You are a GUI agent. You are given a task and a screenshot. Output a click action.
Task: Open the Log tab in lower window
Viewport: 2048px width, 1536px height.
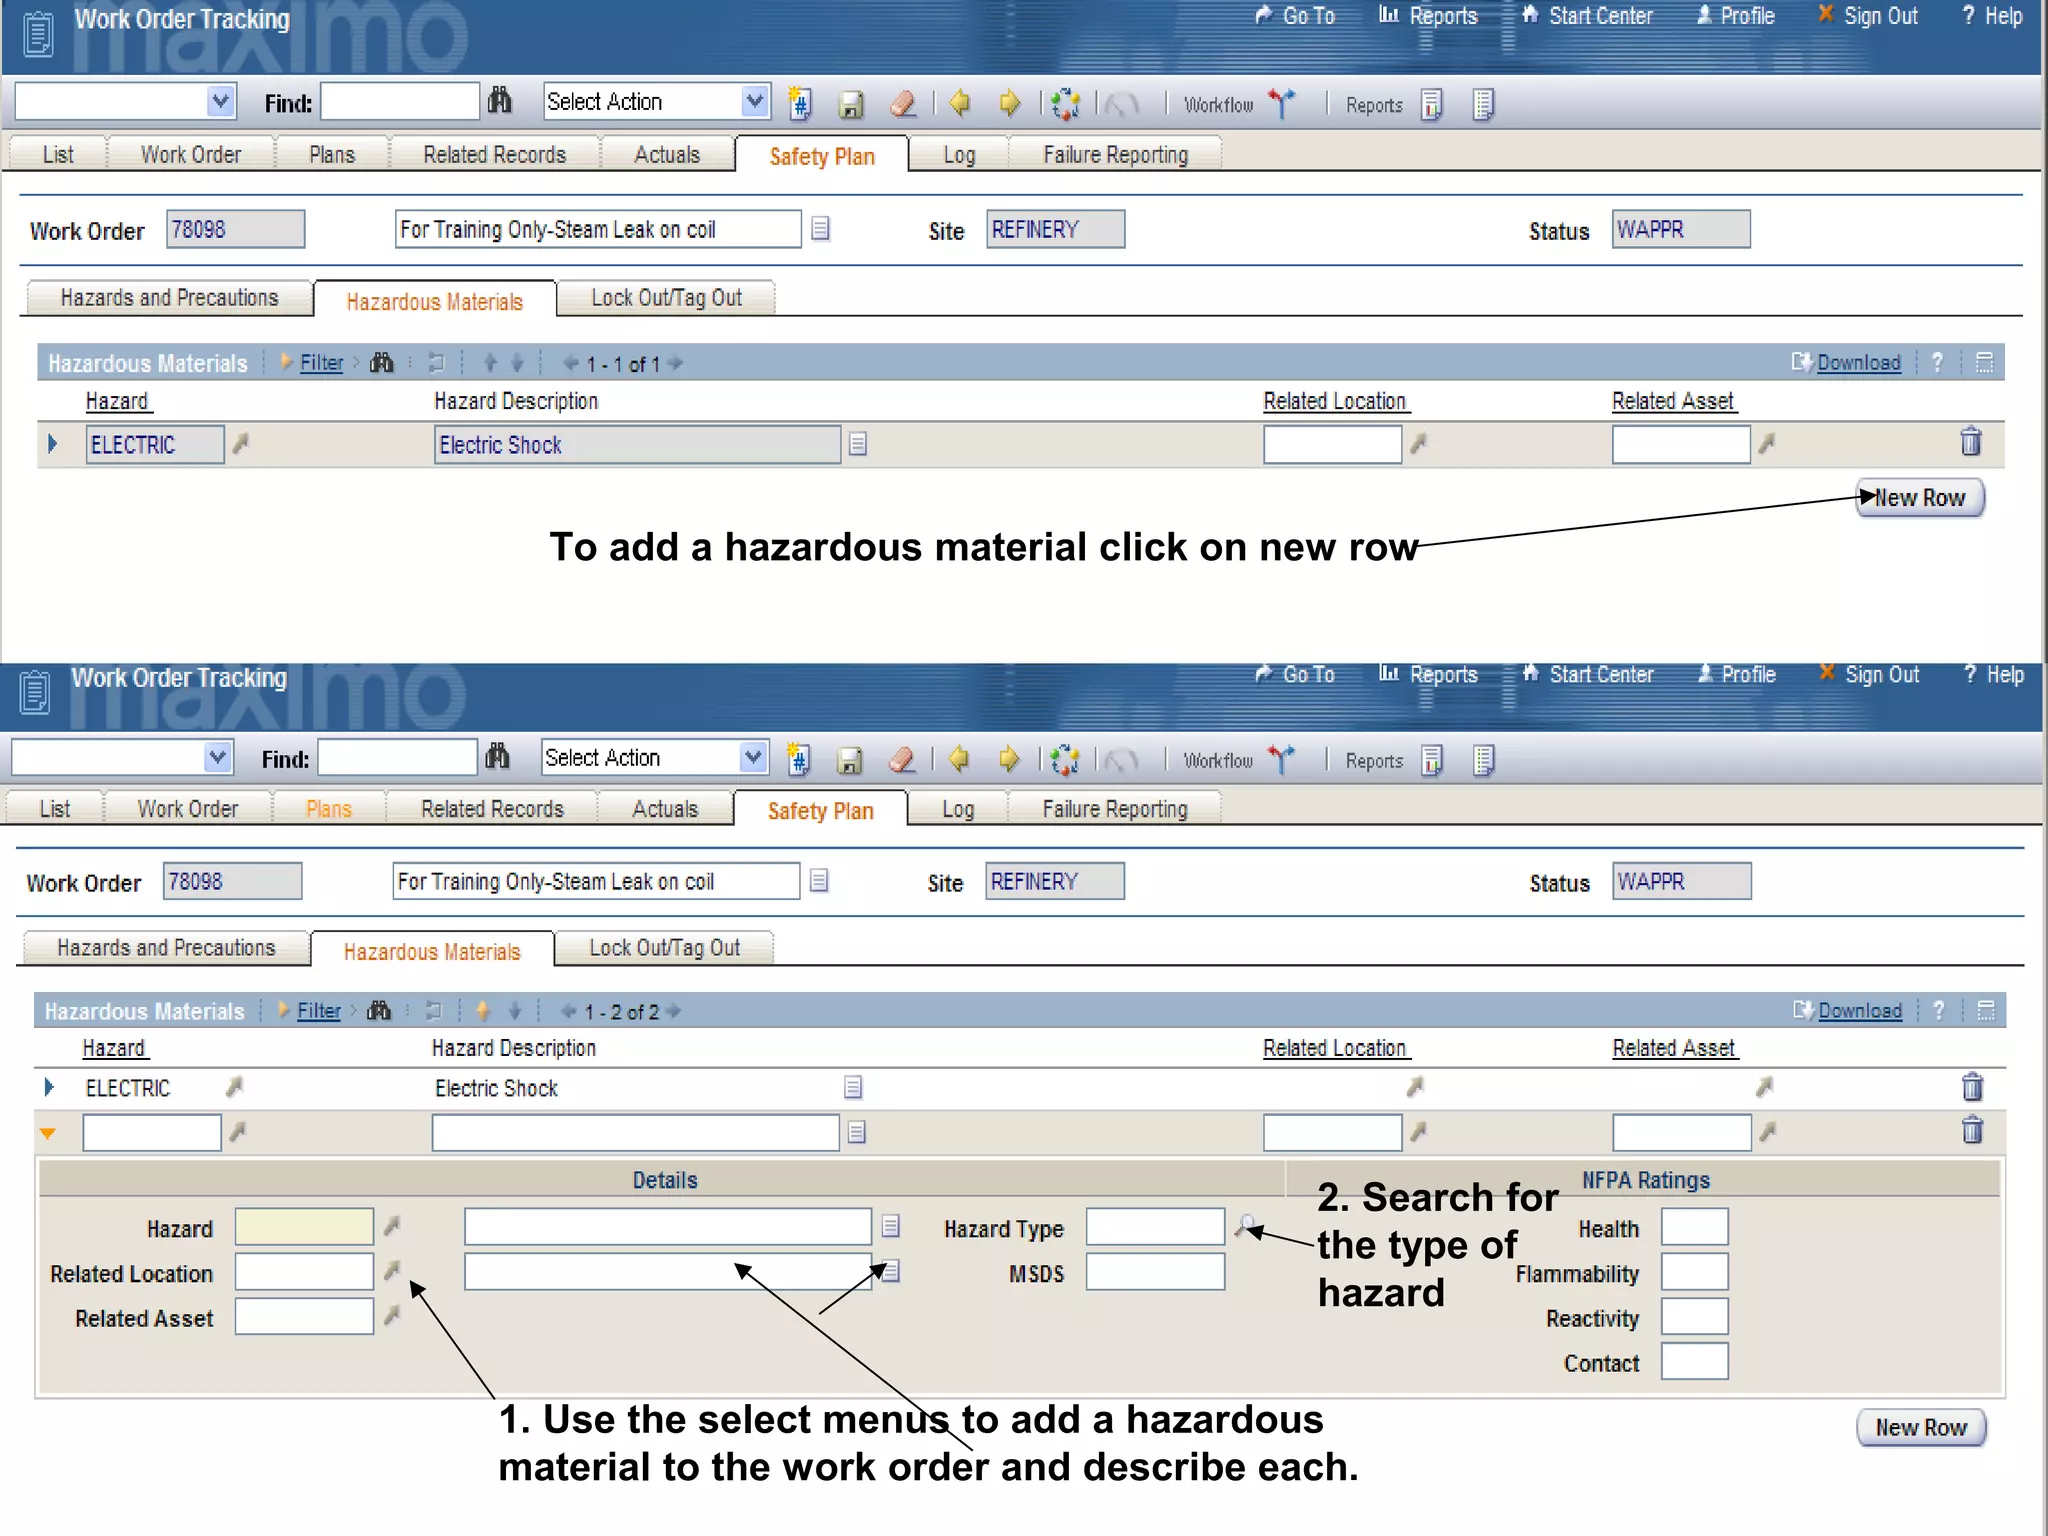click(957, 808)
